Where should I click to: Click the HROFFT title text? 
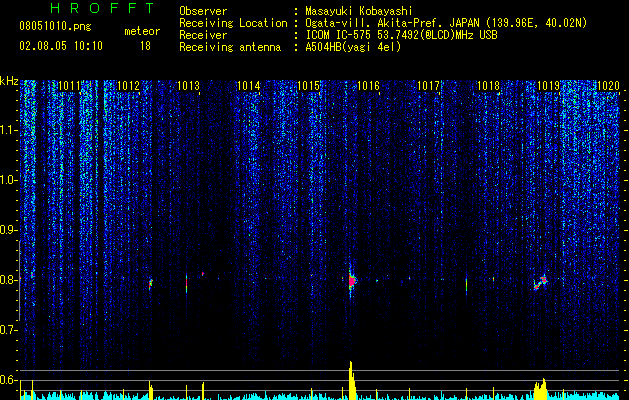(x=103, y=8)
